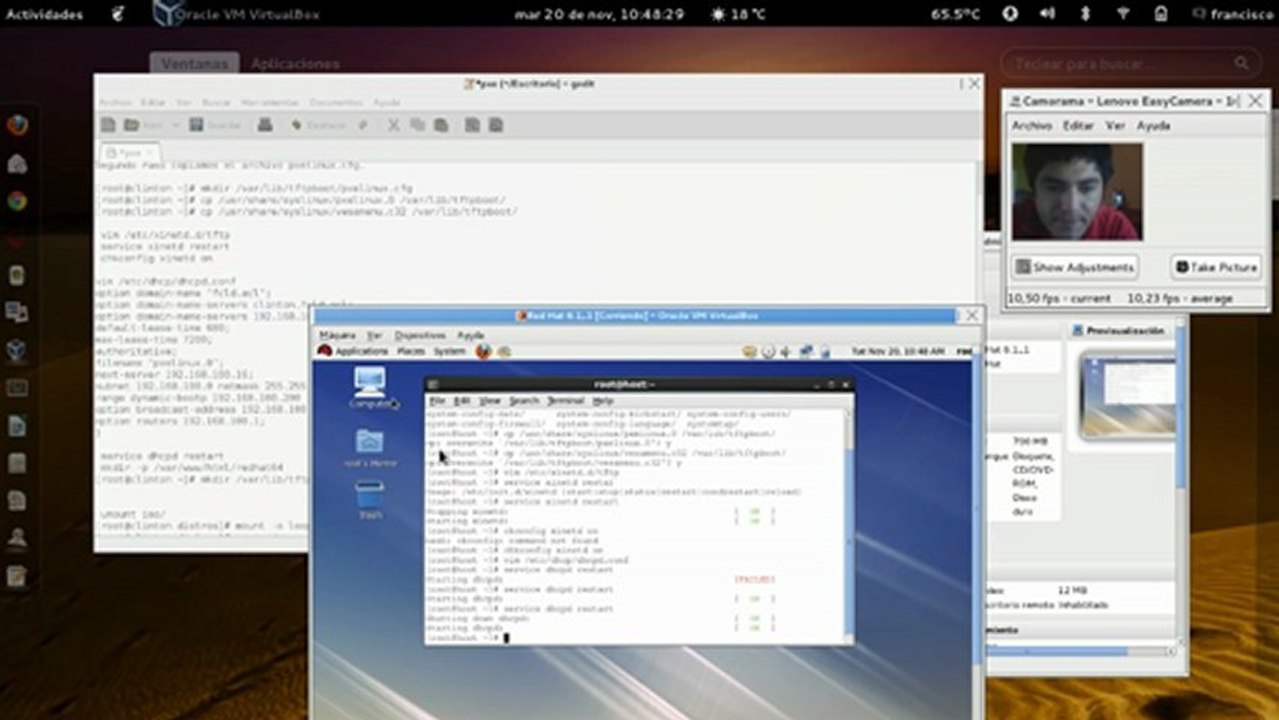The width and height of the screenshot is (1279, 720).
Task: Click the Teclear para buscar search field
Action: click(1130, 63)
